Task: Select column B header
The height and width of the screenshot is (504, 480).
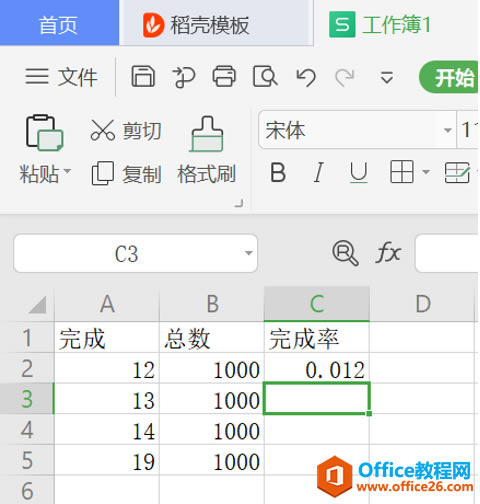Action: click(212, 304)
